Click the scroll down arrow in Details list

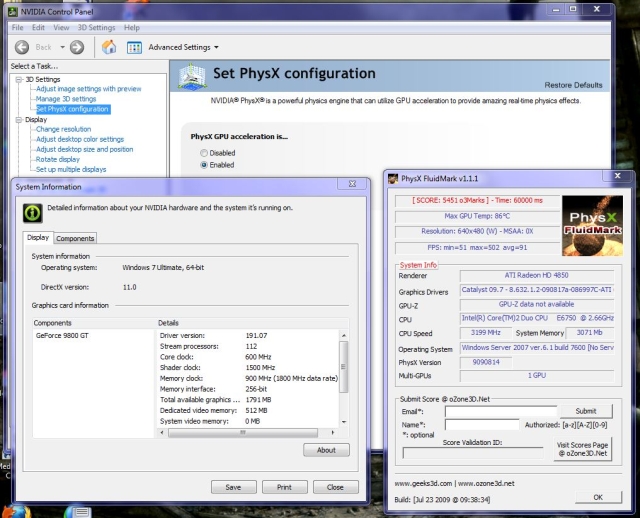(x=344, y=422)
